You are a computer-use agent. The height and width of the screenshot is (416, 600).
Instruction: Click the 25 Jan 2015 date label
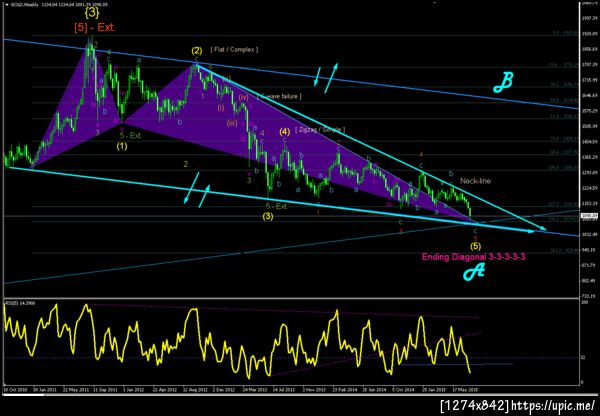pos(433,389)
